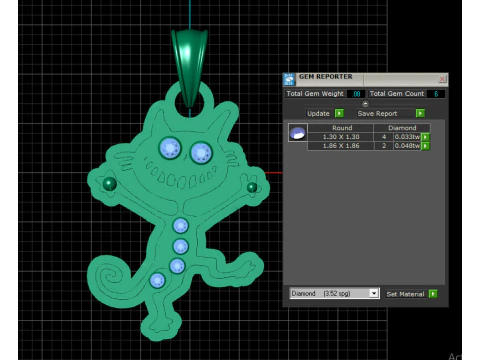Screen dimensions: 480x360
Task: Click the Round column header
Action: point(341,128)
